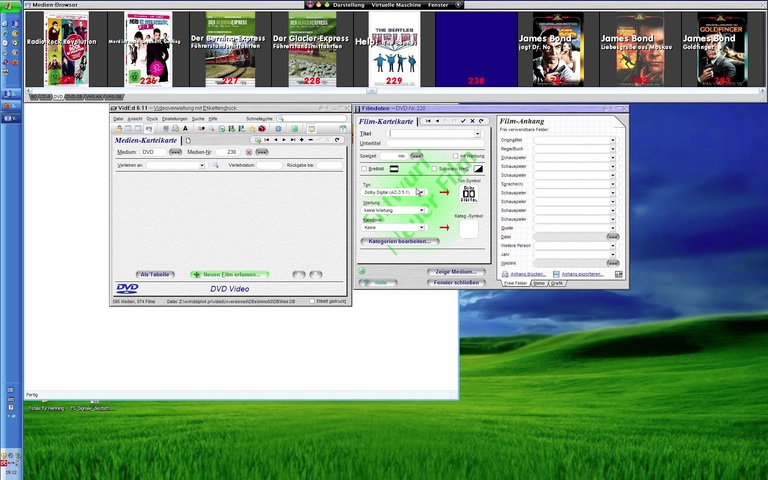Open the Sprache(n) dropdown in Film-Anhang

[x=612, y=184]
